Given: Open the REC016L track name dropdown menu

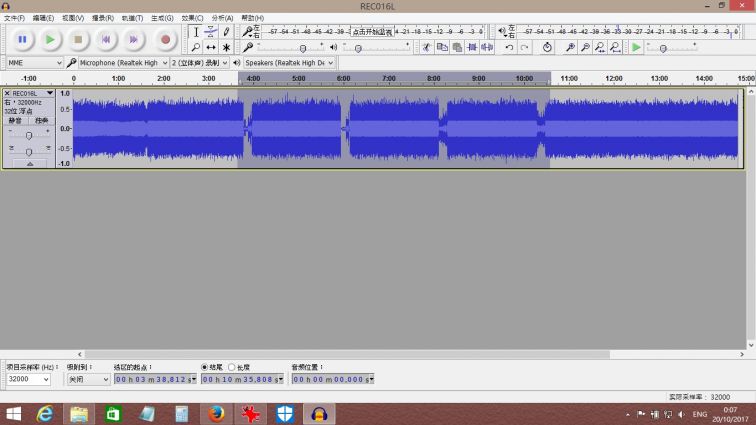Looking at the screenshot, I should (50, 93).
